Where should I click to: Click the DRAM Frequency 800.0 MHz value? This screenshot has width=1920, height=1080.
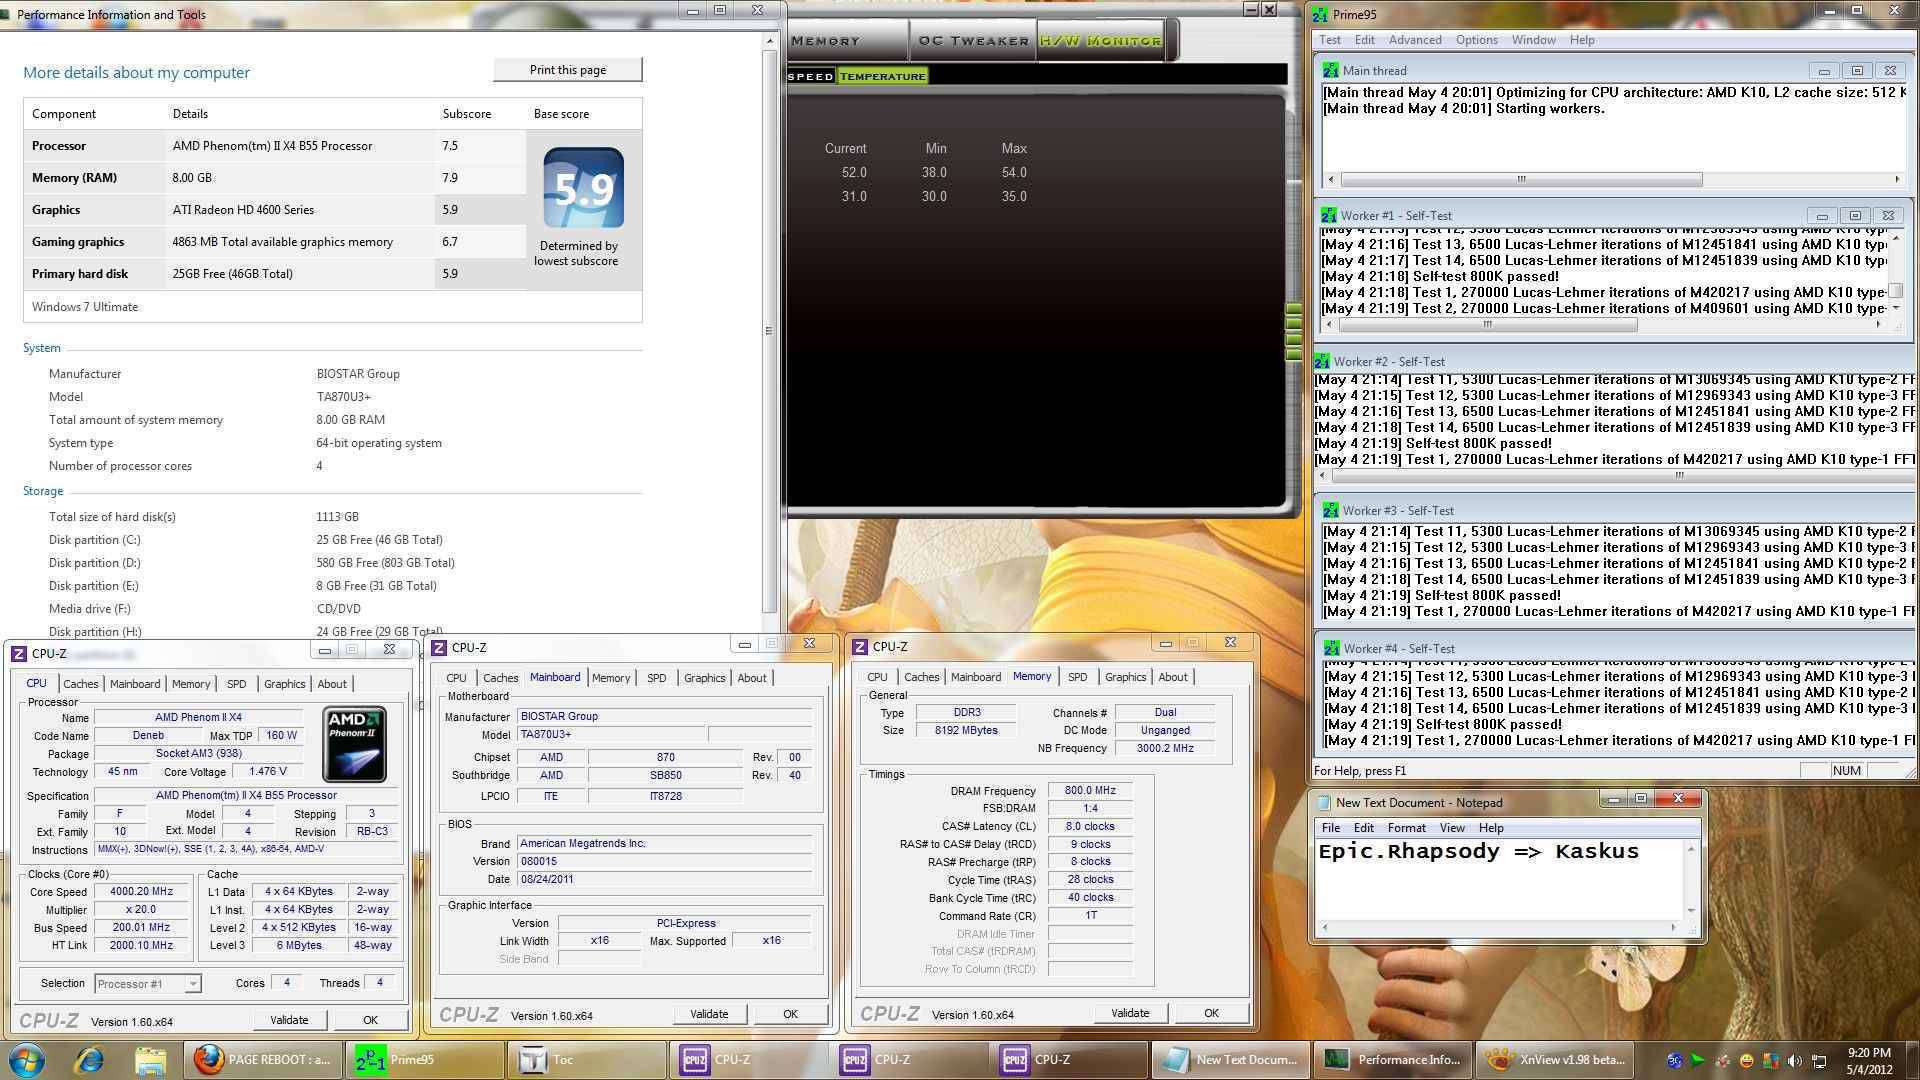click(x=1090, y=791)
